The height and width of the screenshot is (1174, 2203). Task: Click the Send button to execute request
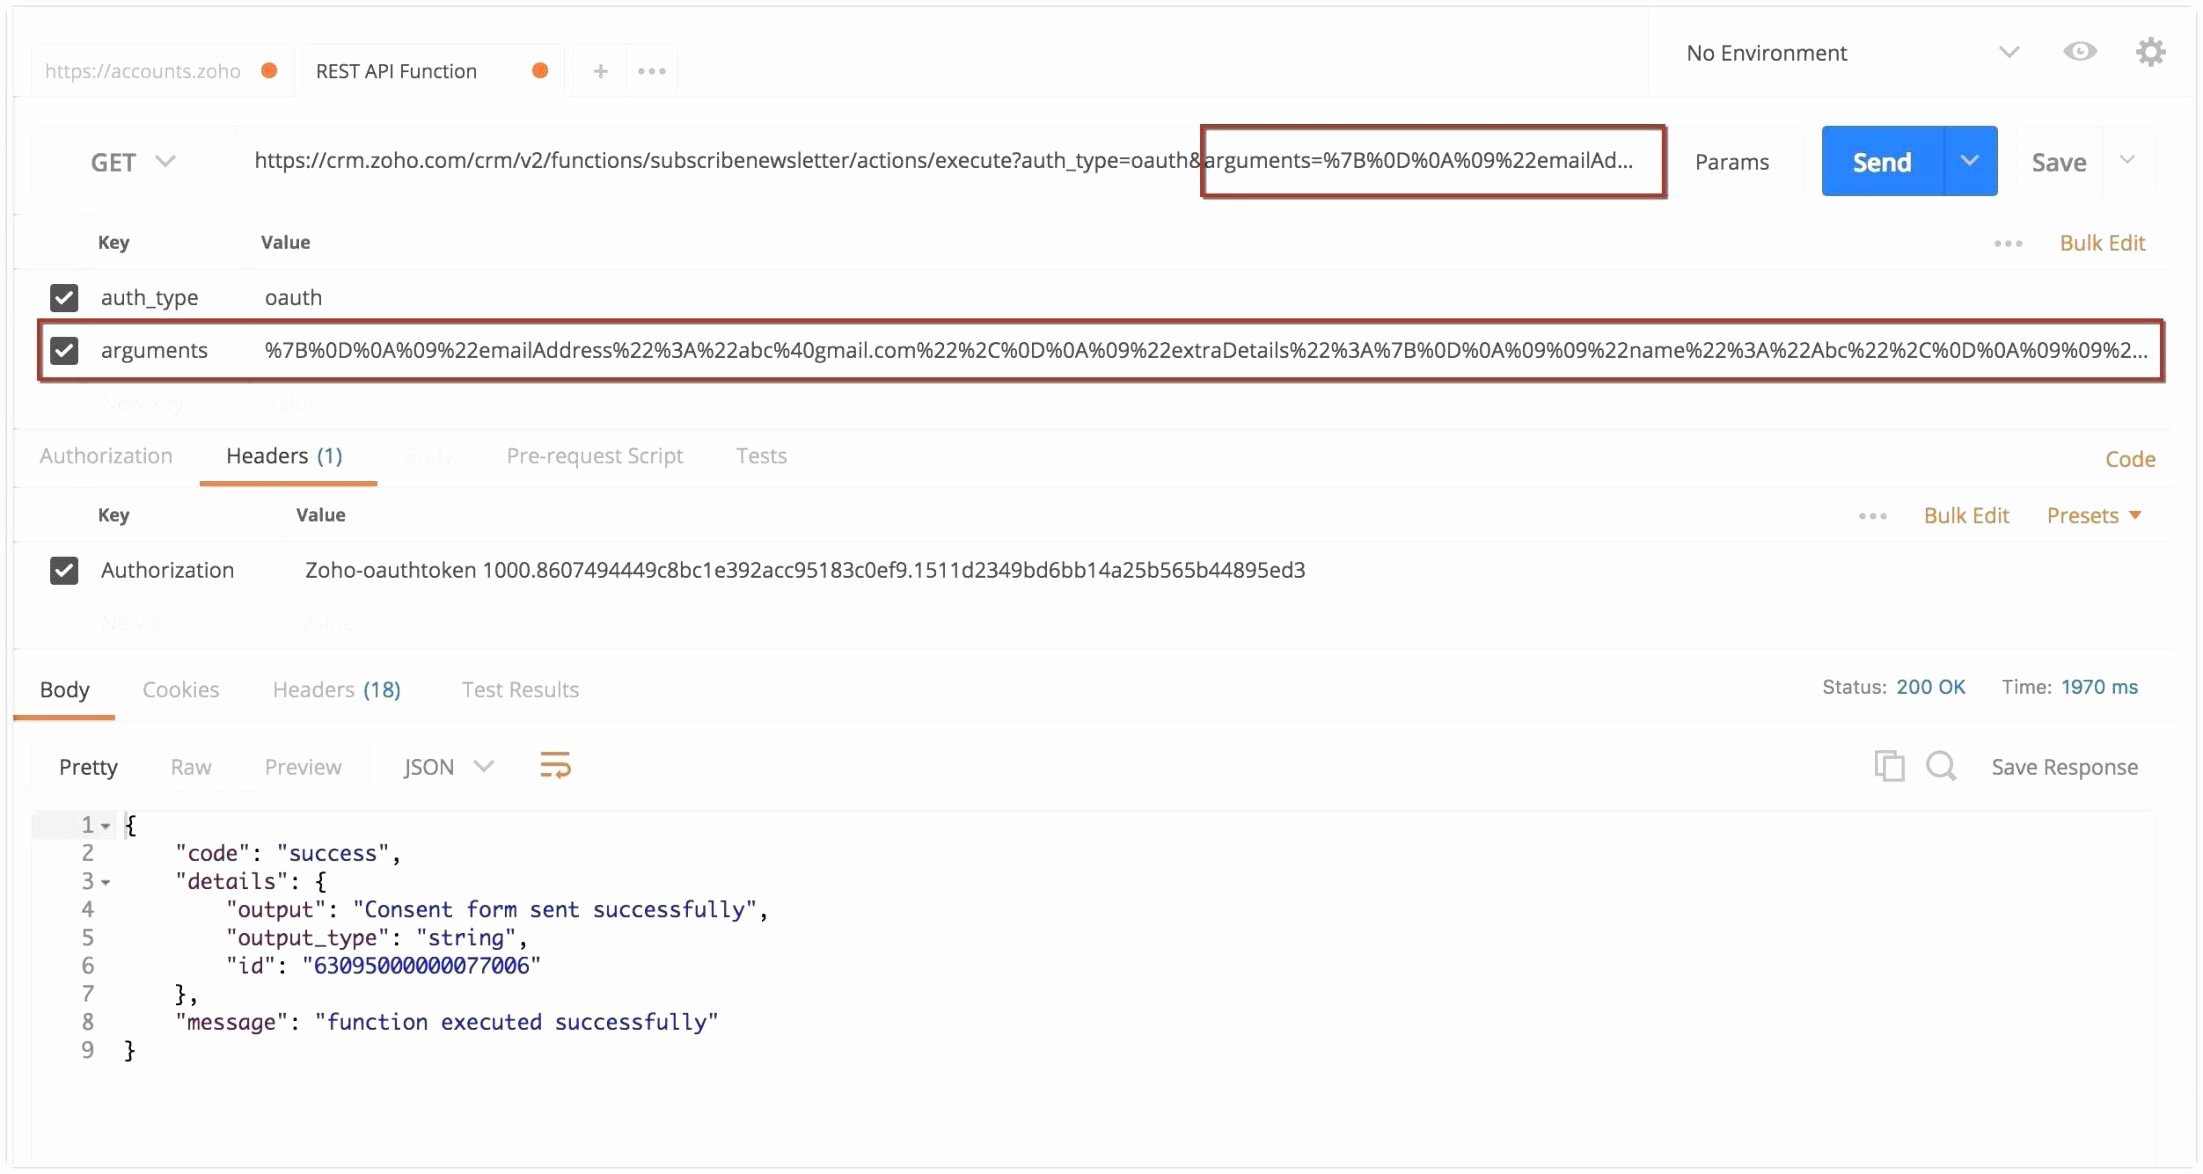(x=1880, y=160)
